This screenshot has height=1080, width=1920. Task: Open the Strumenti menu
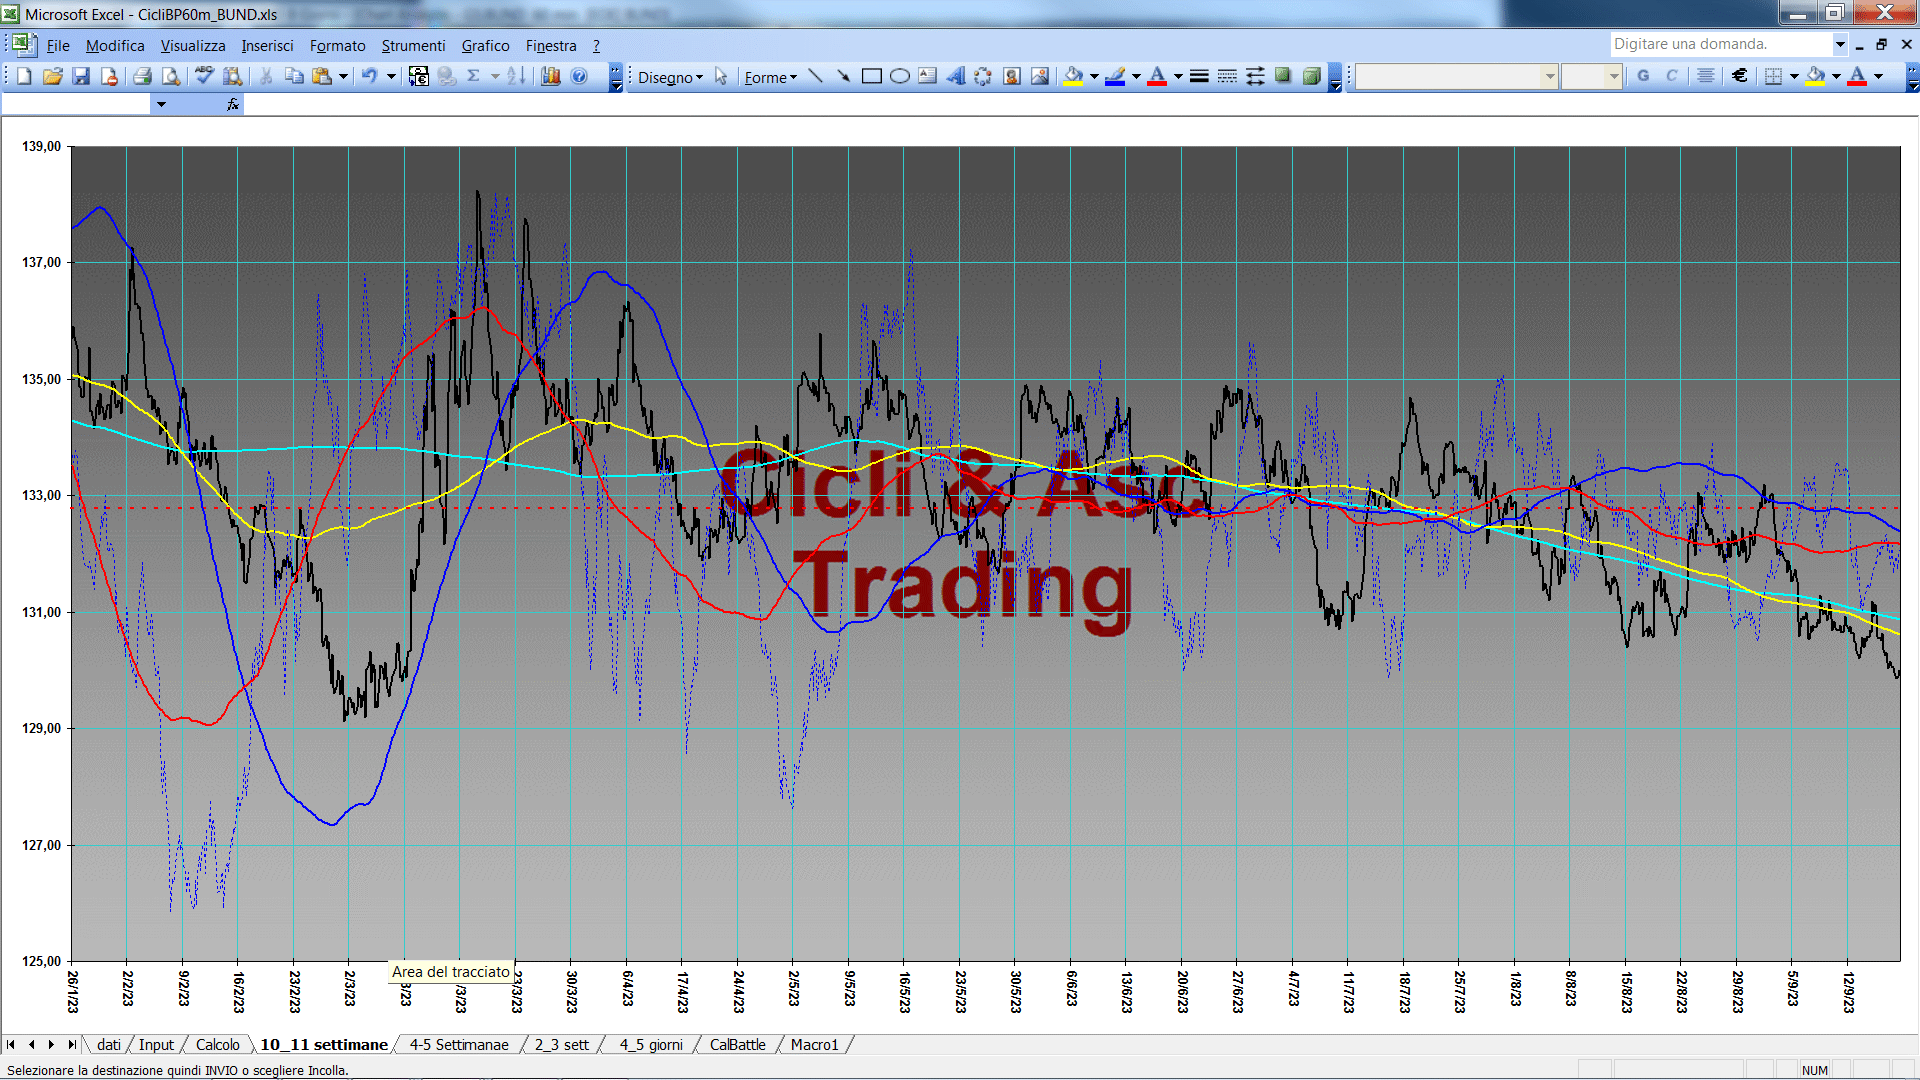[413, 45]
